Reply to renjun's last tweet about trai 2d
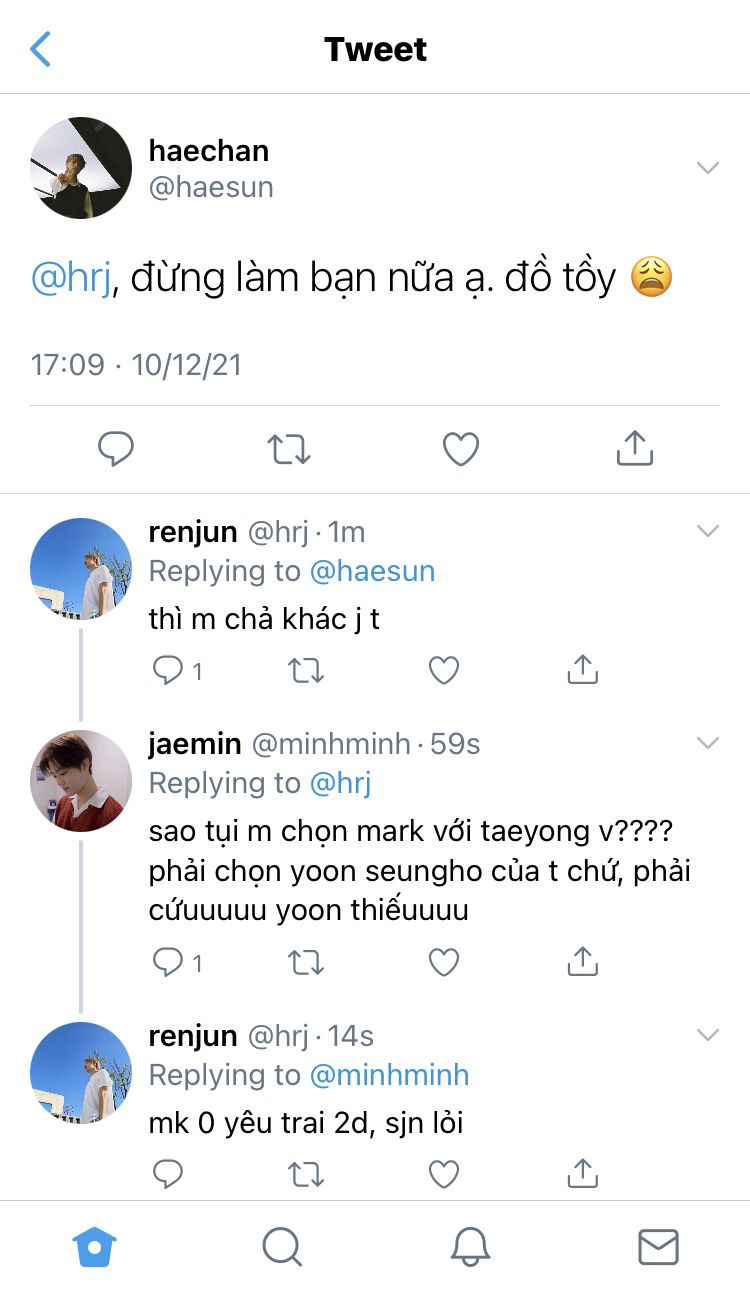 pos(167,1173)
